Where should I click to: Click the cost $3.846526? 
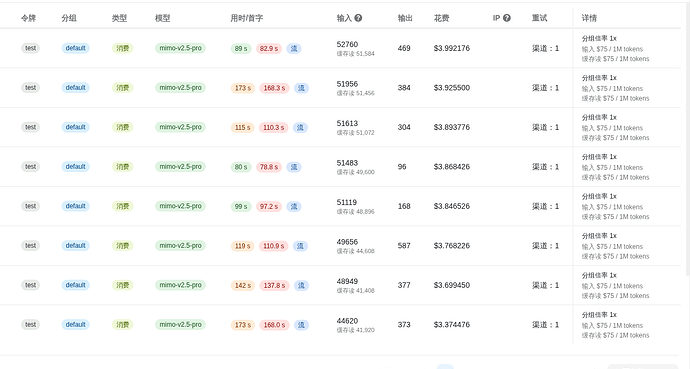tap(451, 206)
